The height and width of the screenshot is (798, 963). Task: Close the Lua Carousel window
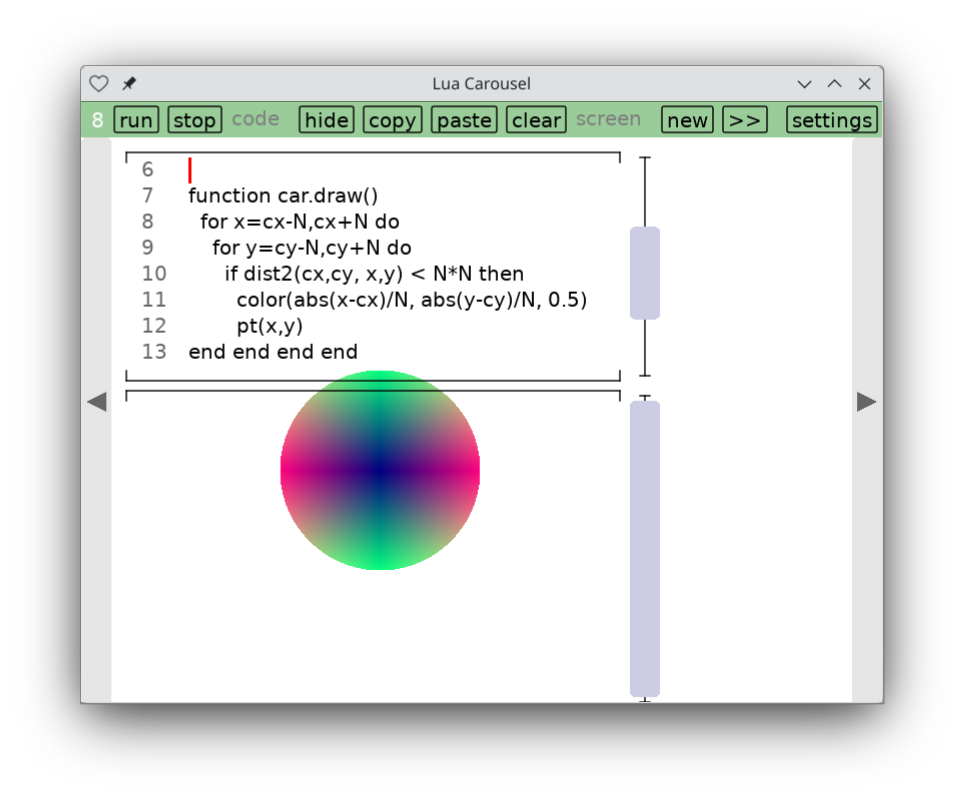[865, 84]
